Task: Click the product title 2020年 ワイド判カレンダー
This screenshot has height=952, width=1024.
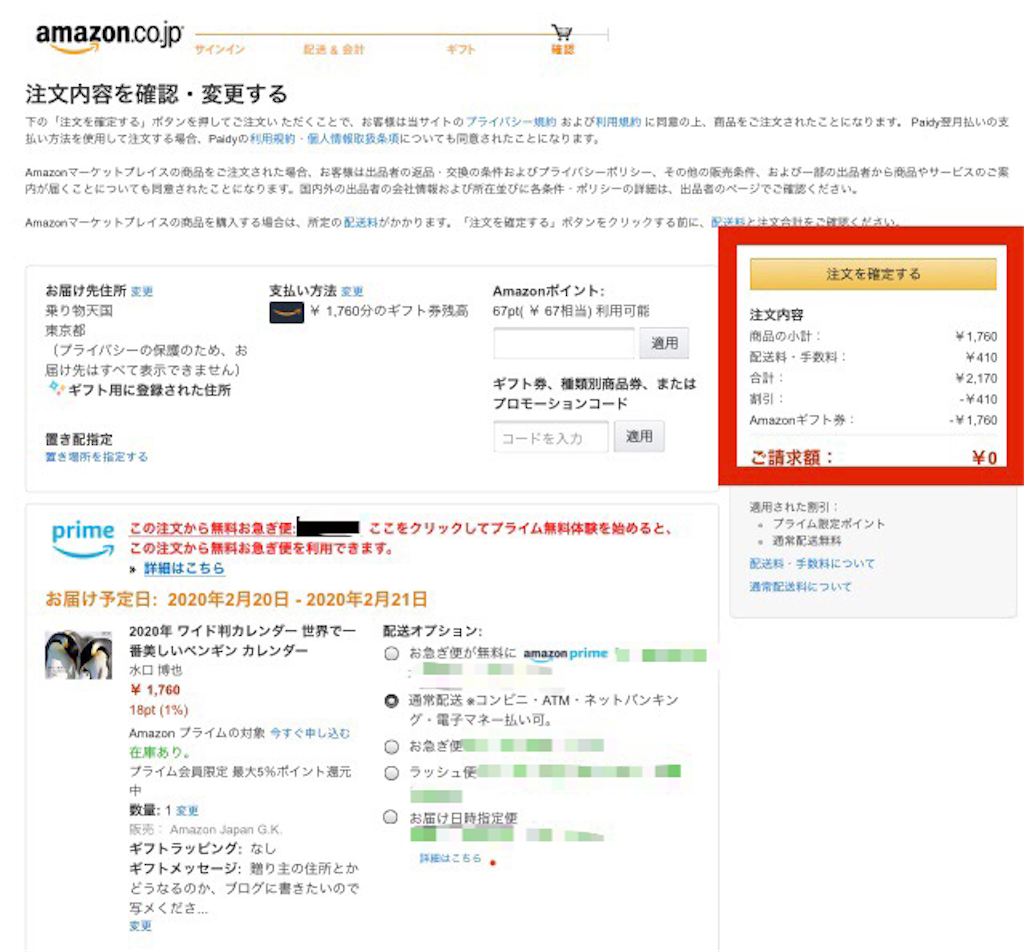Action: pyautogui.click(x=242, y=641)
